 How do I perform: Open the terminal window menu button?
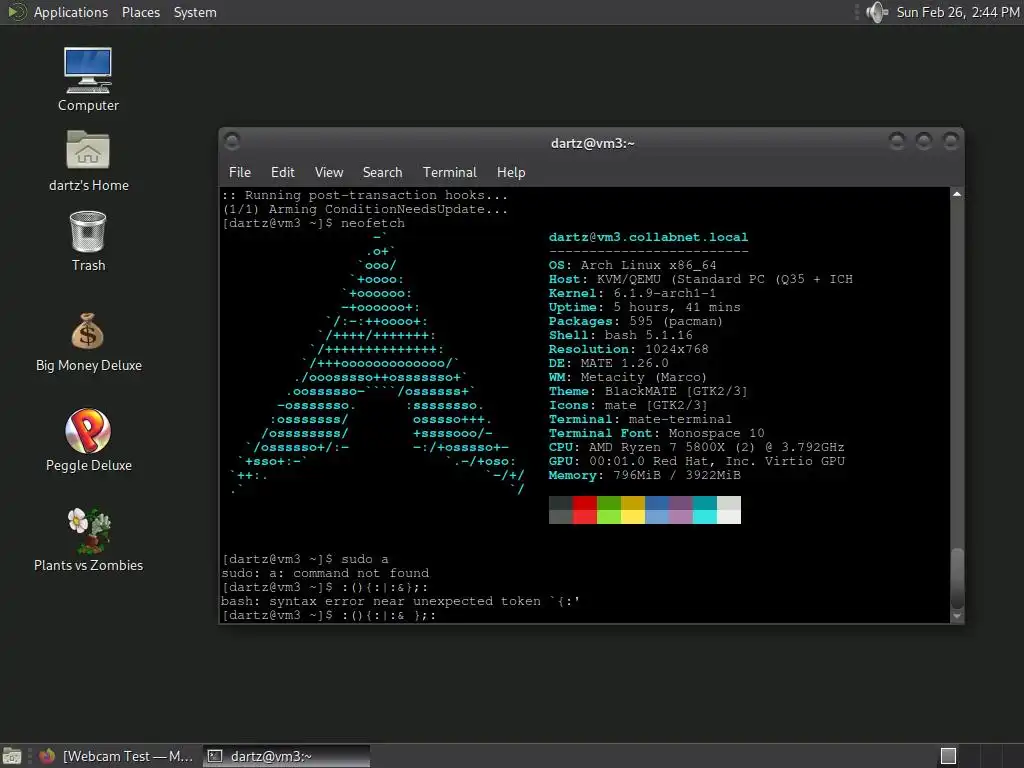point(232,140)
